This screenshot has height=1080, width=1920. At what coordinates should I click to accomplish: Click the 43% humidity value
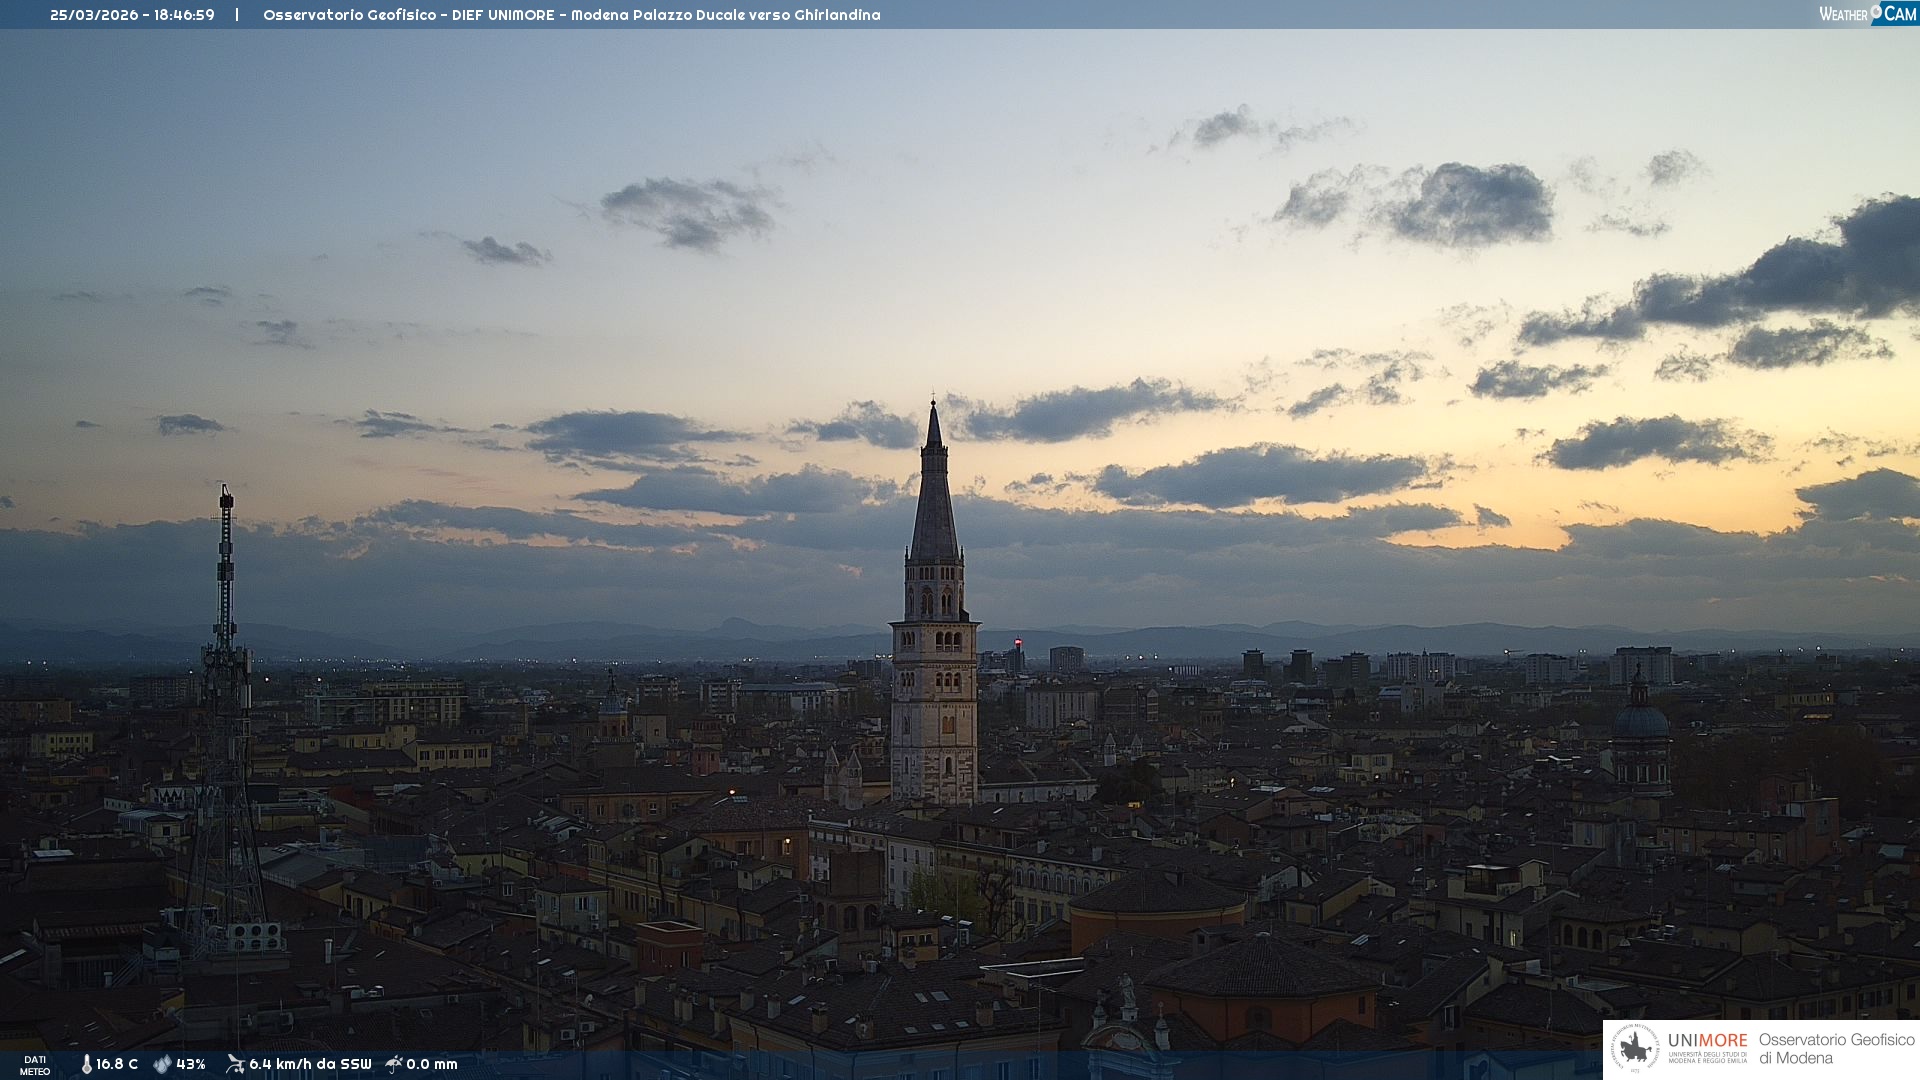[x=191, y=1064]
